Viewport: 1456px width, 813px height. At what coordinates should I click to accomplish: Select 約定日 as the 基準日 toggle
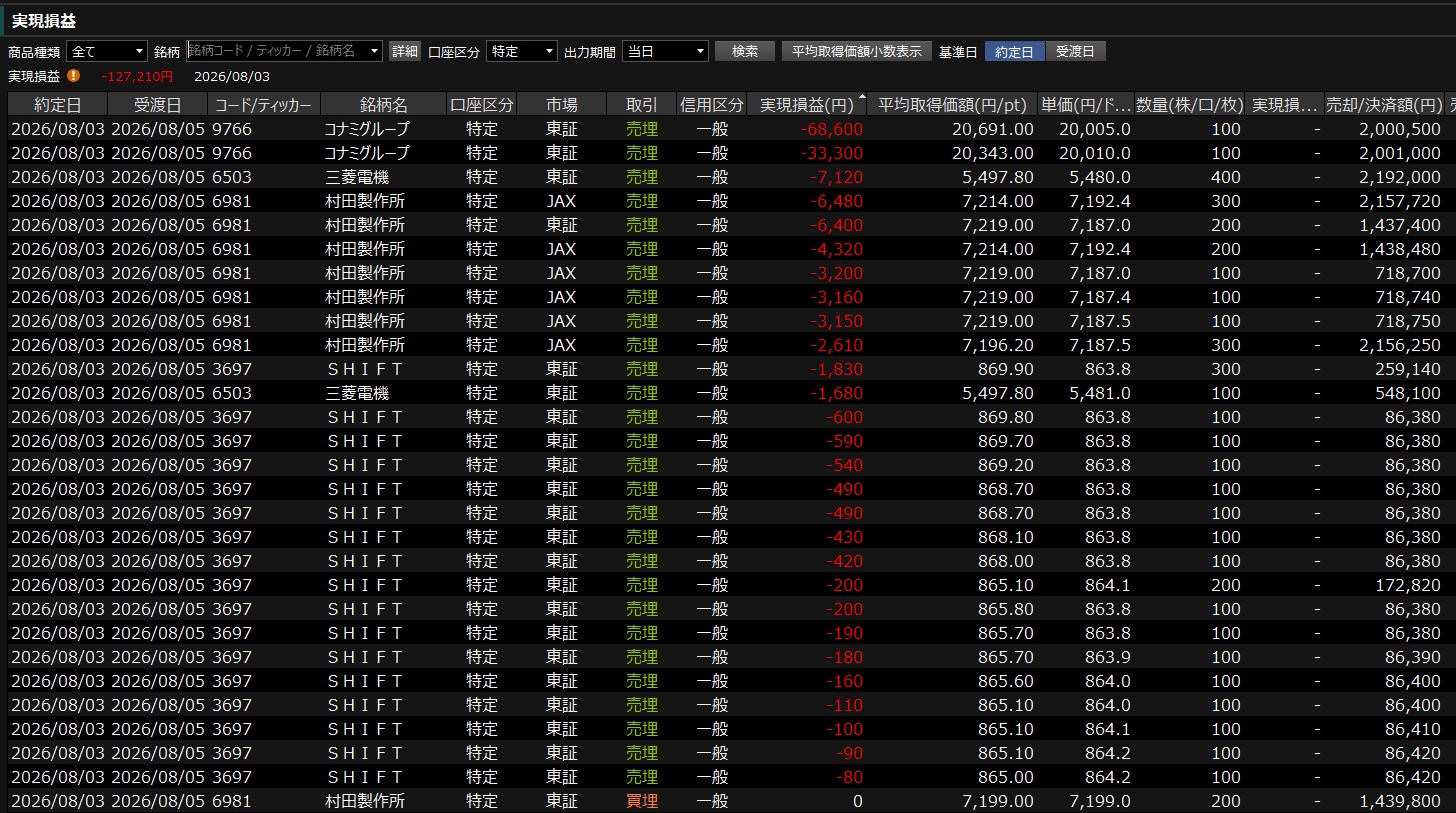tap(1015, 51)
